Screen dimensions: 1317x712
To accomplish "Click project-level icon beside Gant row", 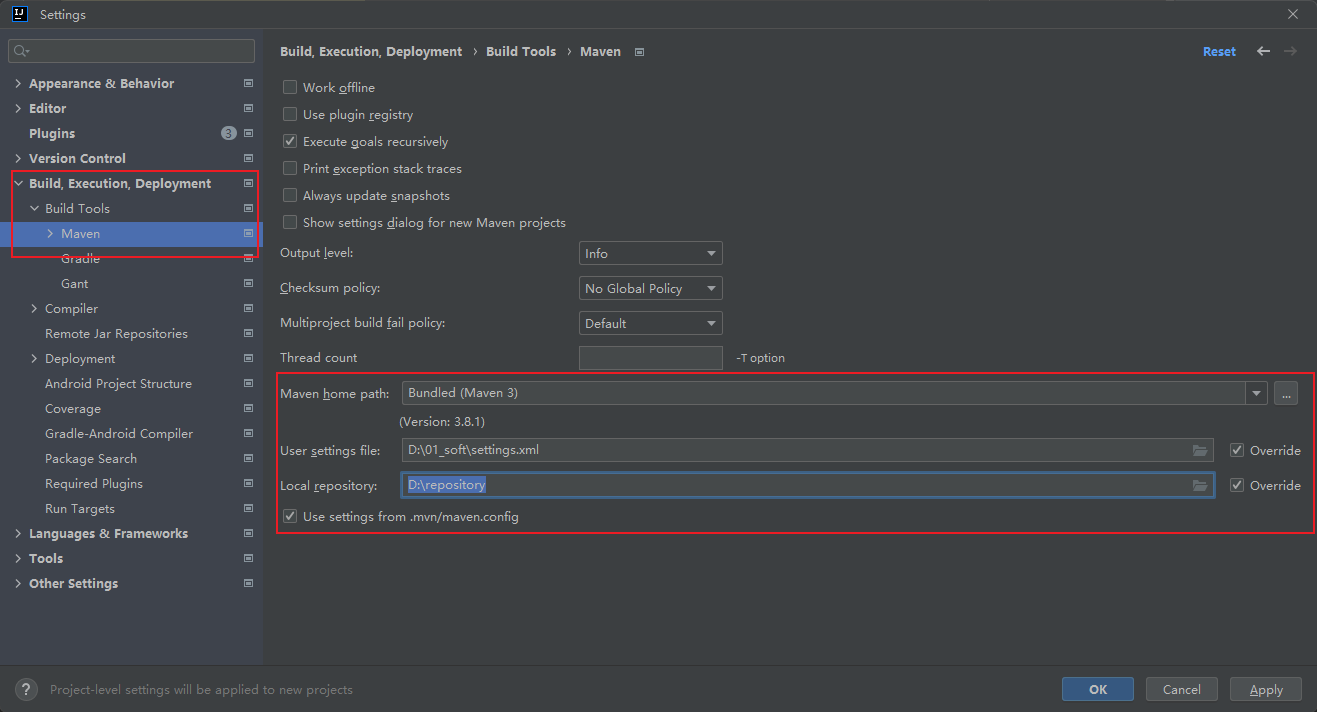I will coord(248,284).
